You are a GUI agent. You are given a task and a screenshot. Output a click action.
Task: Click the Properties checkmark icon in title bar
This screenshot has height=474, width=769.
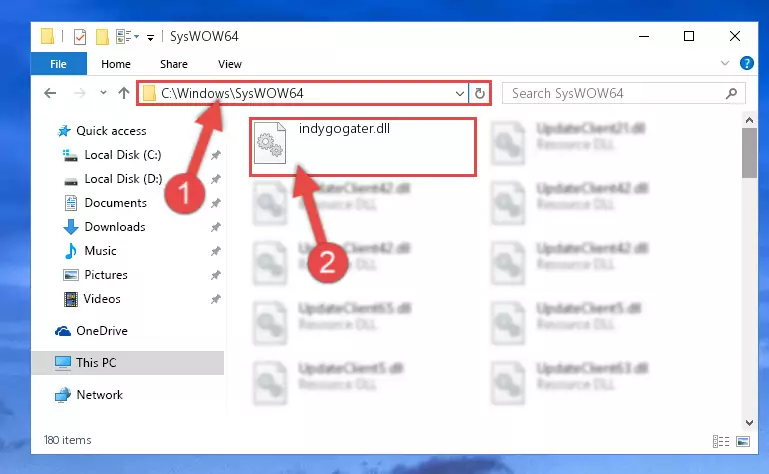point(79,37)
